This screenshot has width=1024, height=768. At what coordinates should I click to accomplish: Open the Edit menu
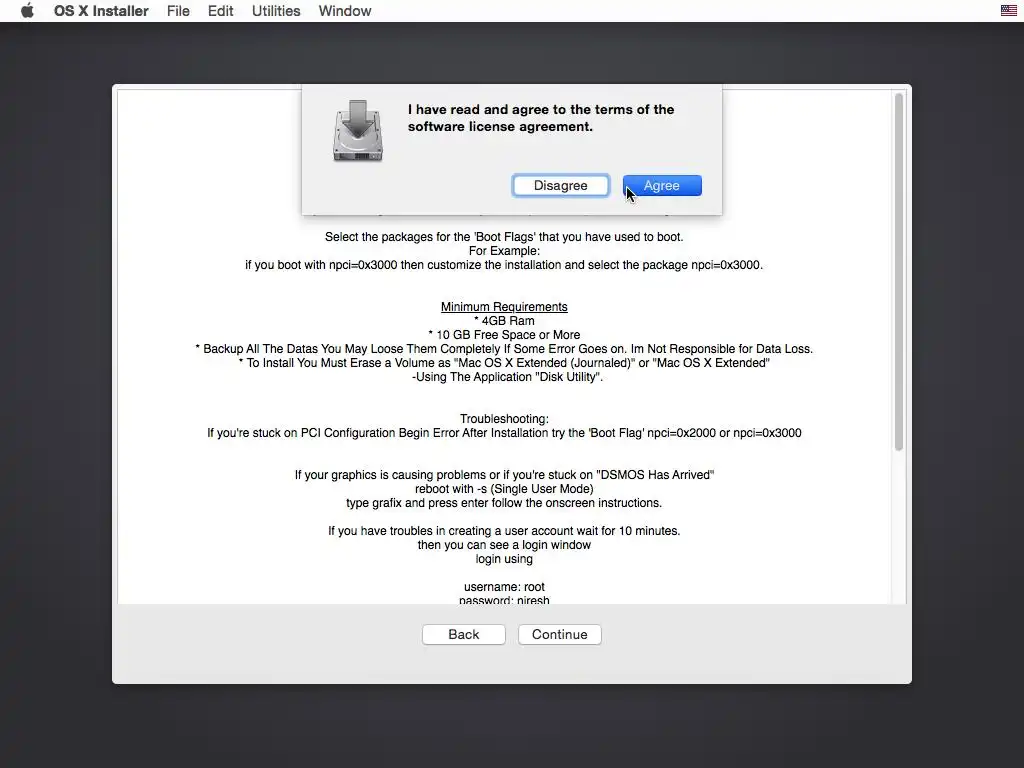[x=220, y=11]
